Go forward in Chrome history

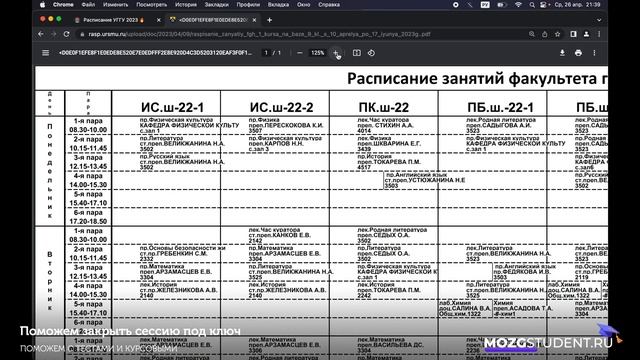[53, 34]
